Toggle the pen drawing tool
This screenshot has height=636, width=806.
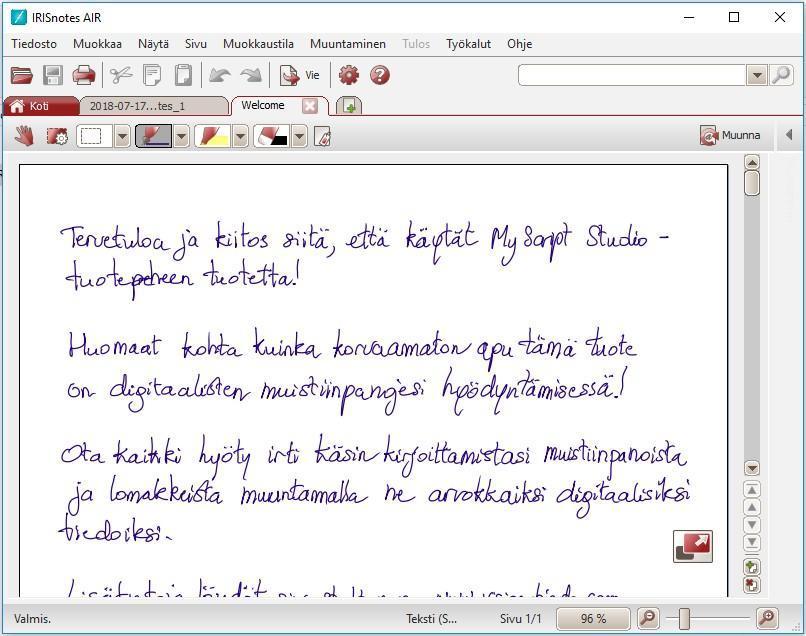coord(153,136)
